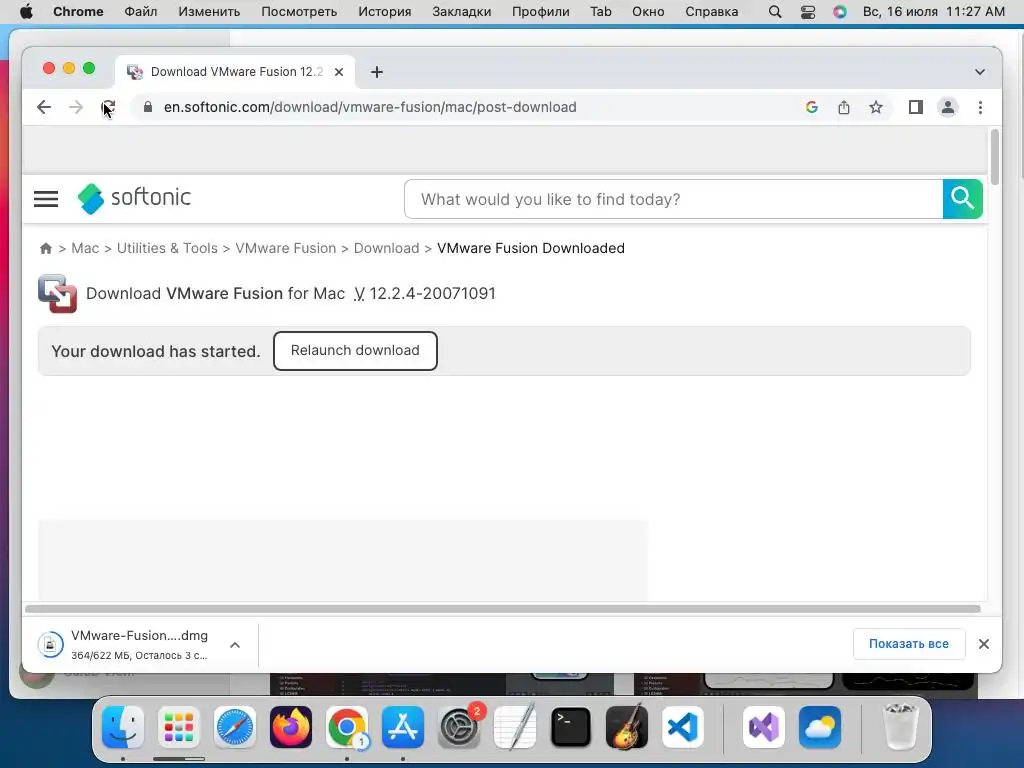The width and height of the screenshot is (1024, 768).
Task: Open Spotlight search in menu bar
Action: click(x=775, y=12)
